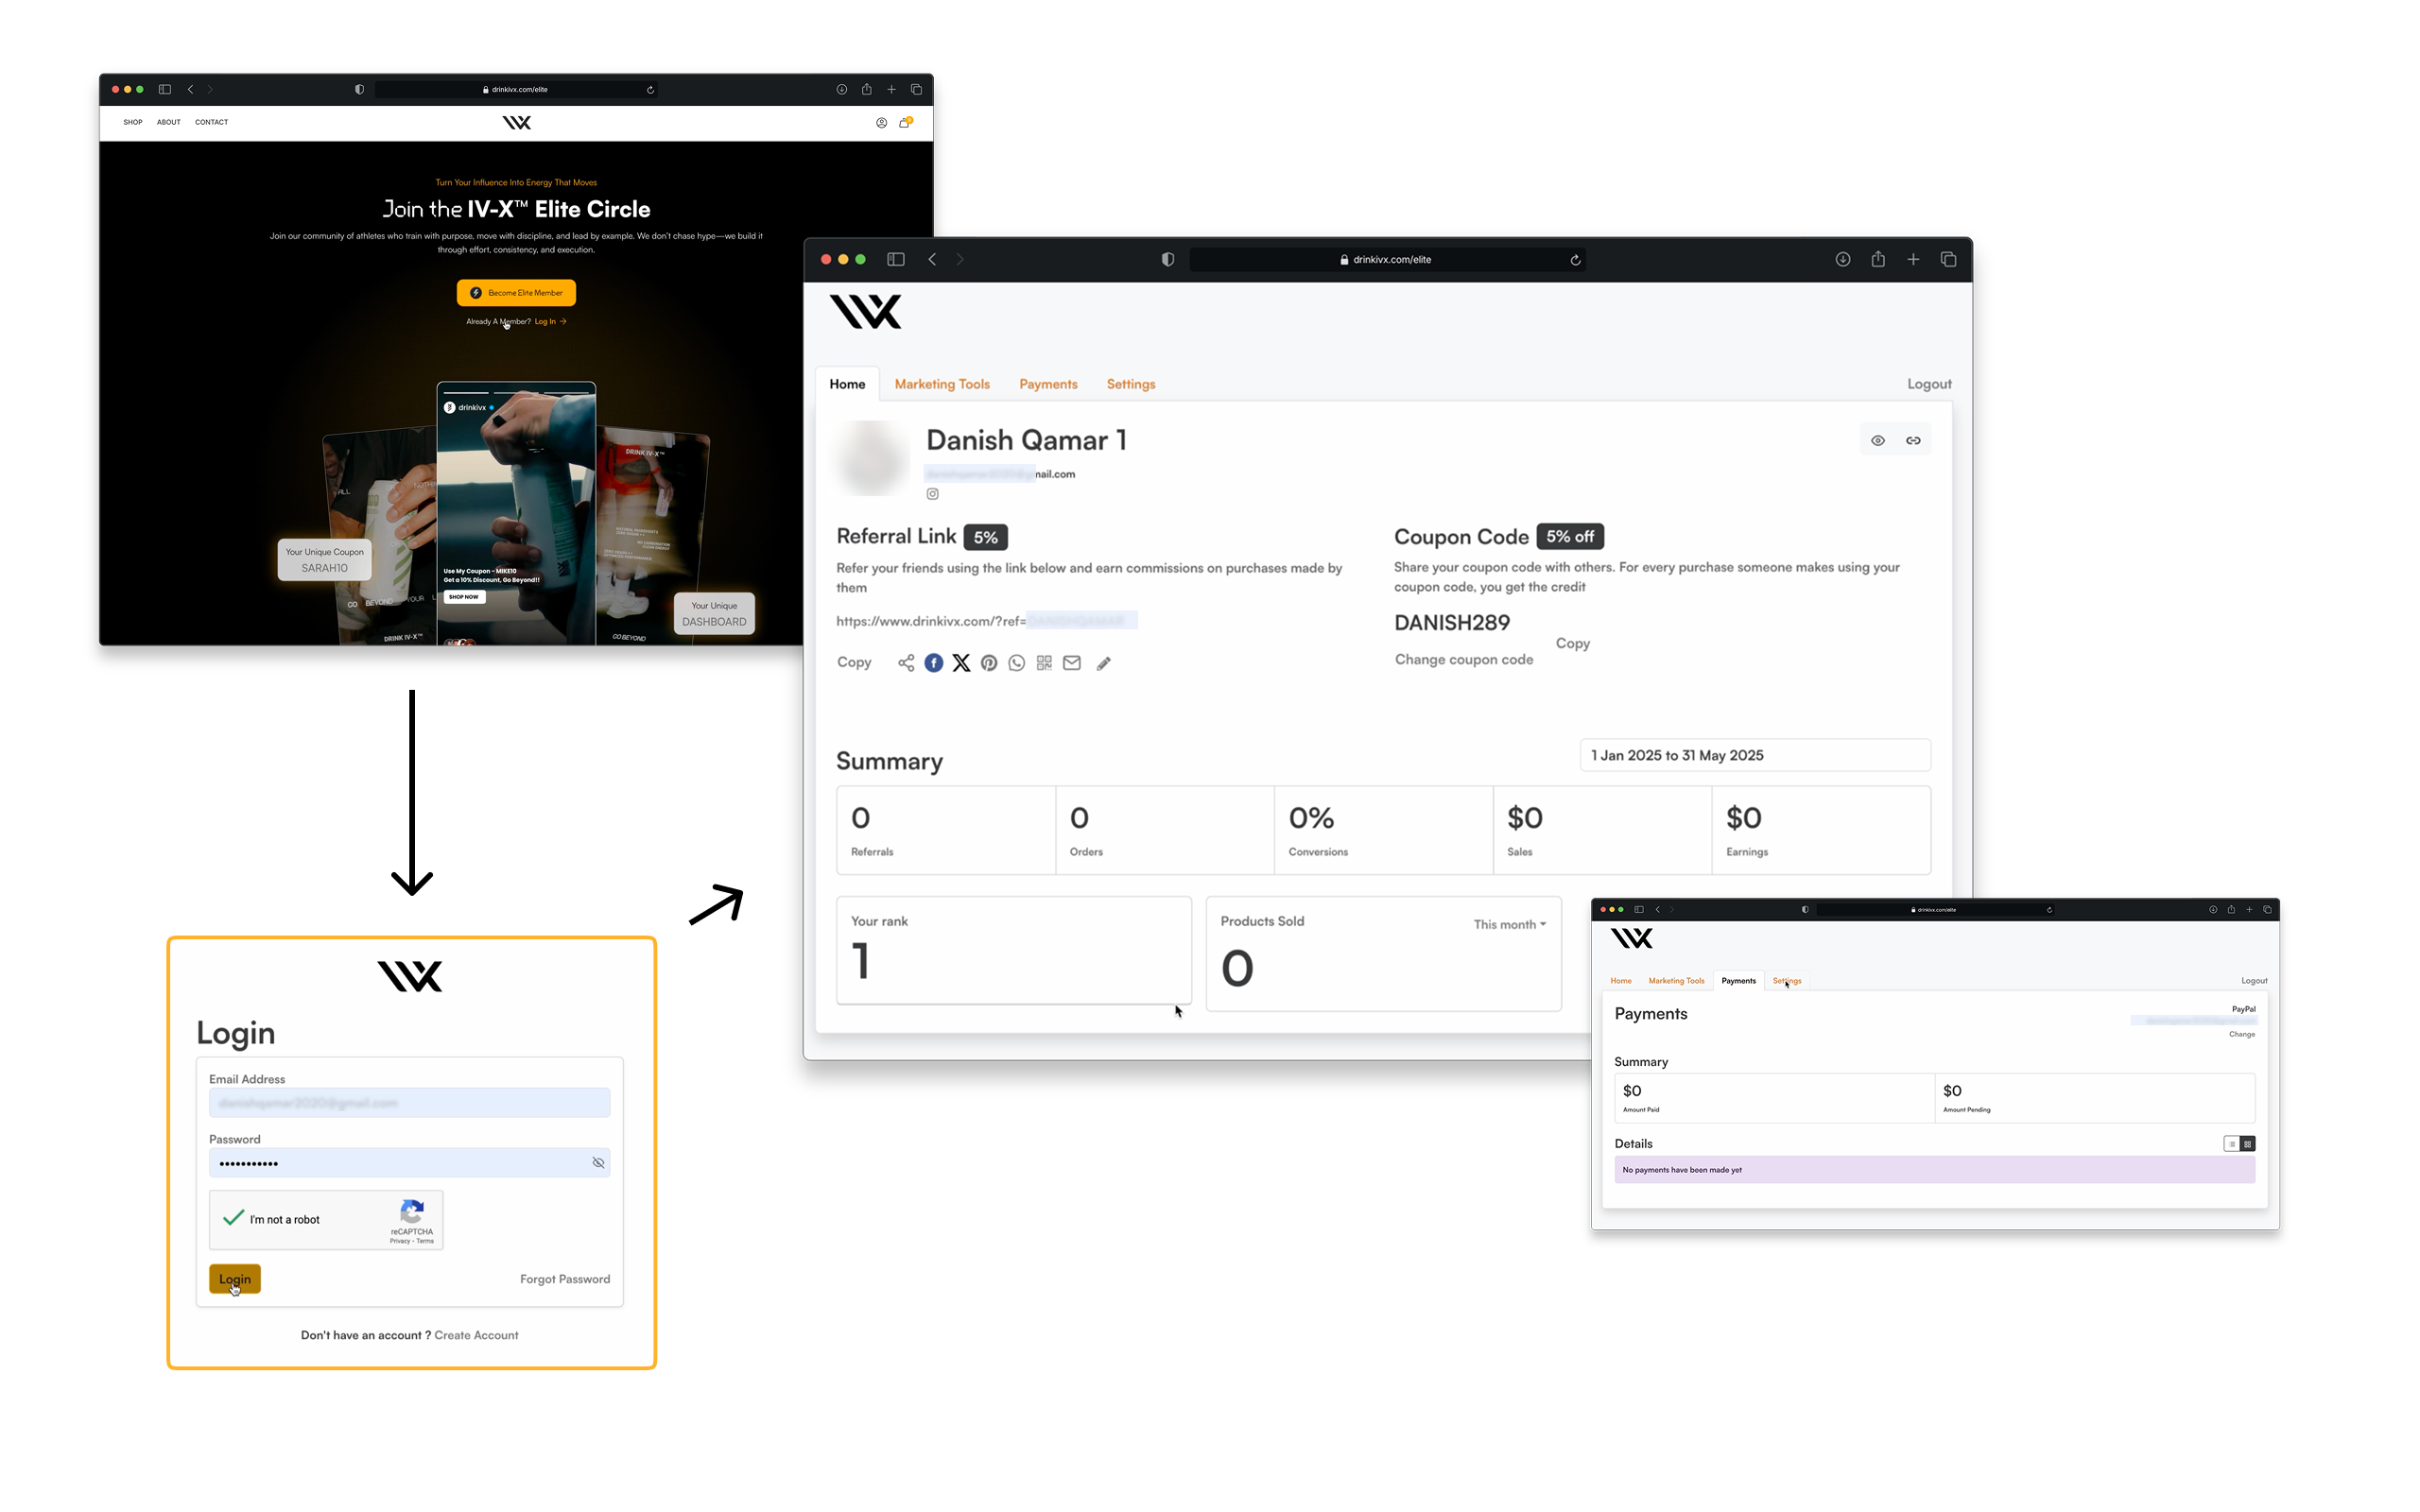Open the Settings tab in the dashboard window
Viewport: 2420px width, 1512px height.
pyautogui.click(x=1130, y=384)
